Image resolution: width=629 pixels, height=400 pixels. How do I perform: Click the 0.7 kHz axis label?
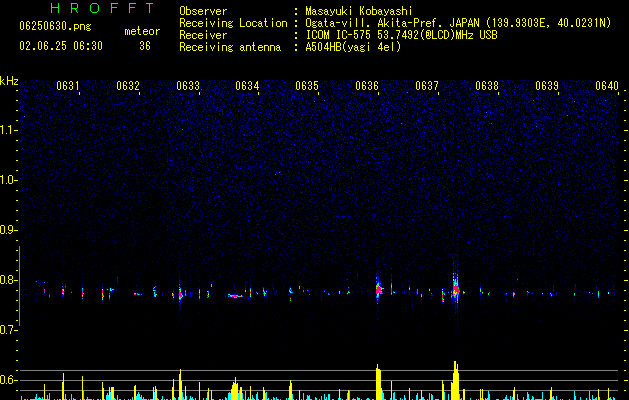point(9,330)
